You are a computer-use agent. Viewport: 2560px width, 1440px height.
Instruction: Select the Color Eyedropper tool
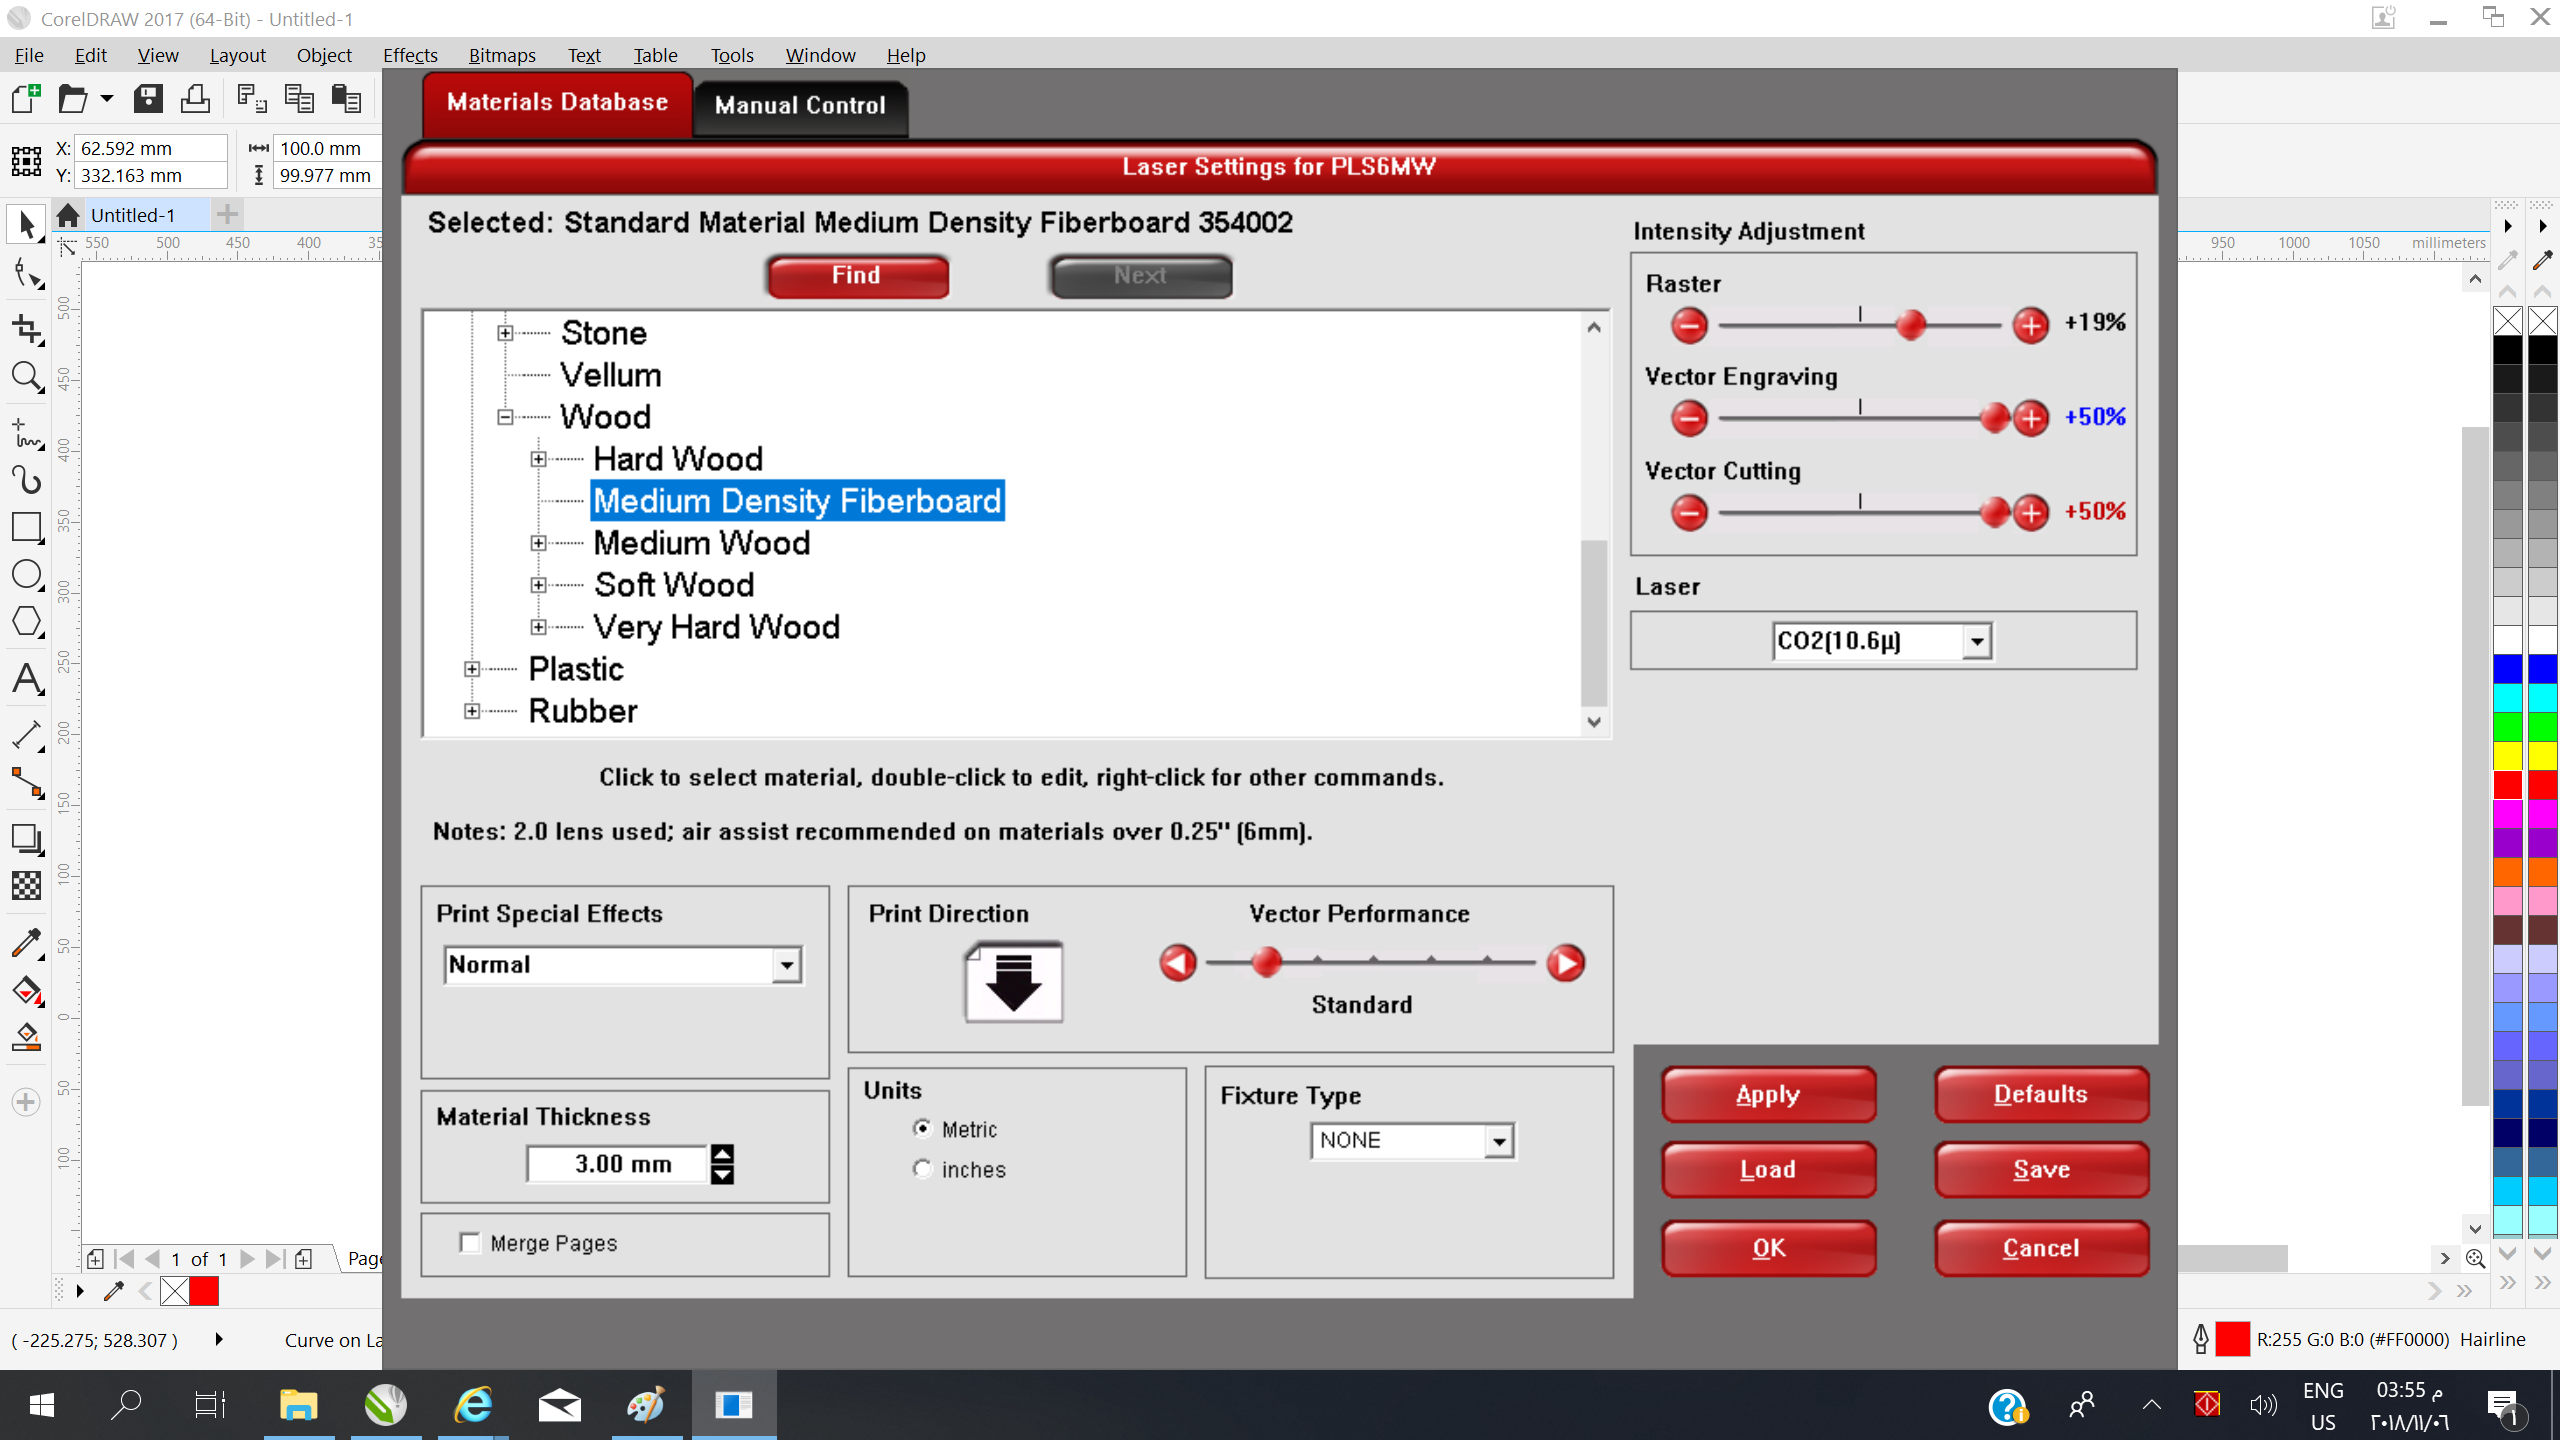tap(27, 942)
